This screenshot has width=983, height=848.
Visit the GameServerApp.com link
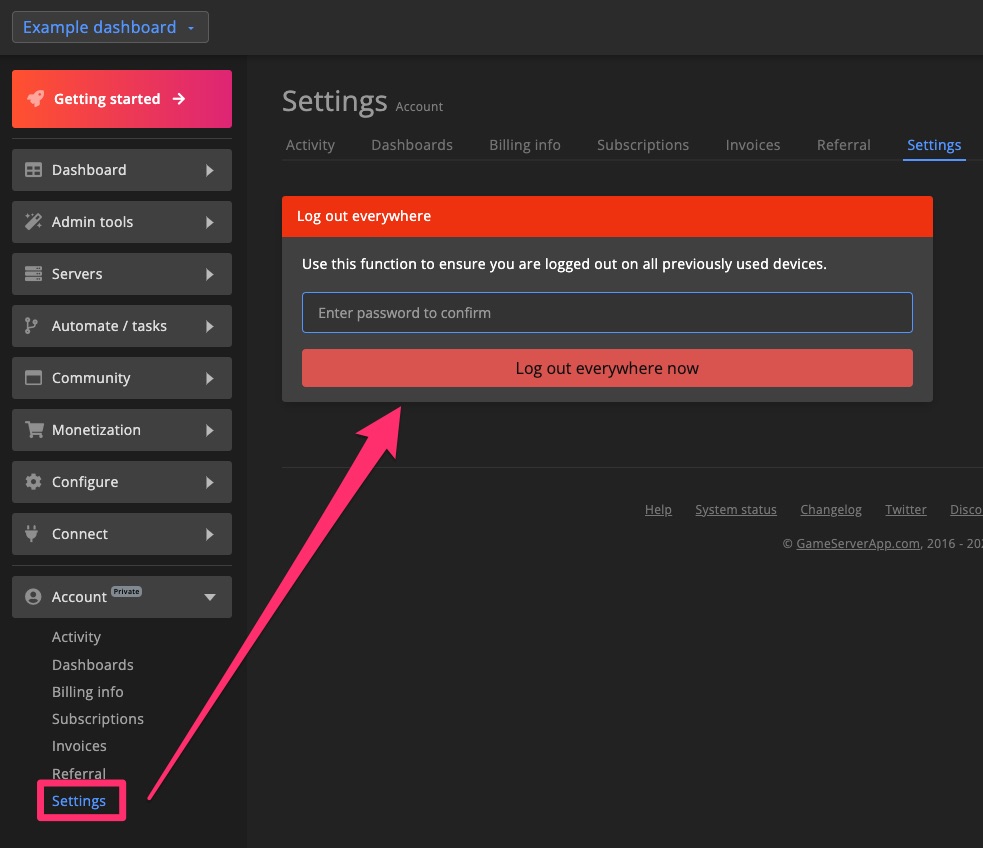858,543
